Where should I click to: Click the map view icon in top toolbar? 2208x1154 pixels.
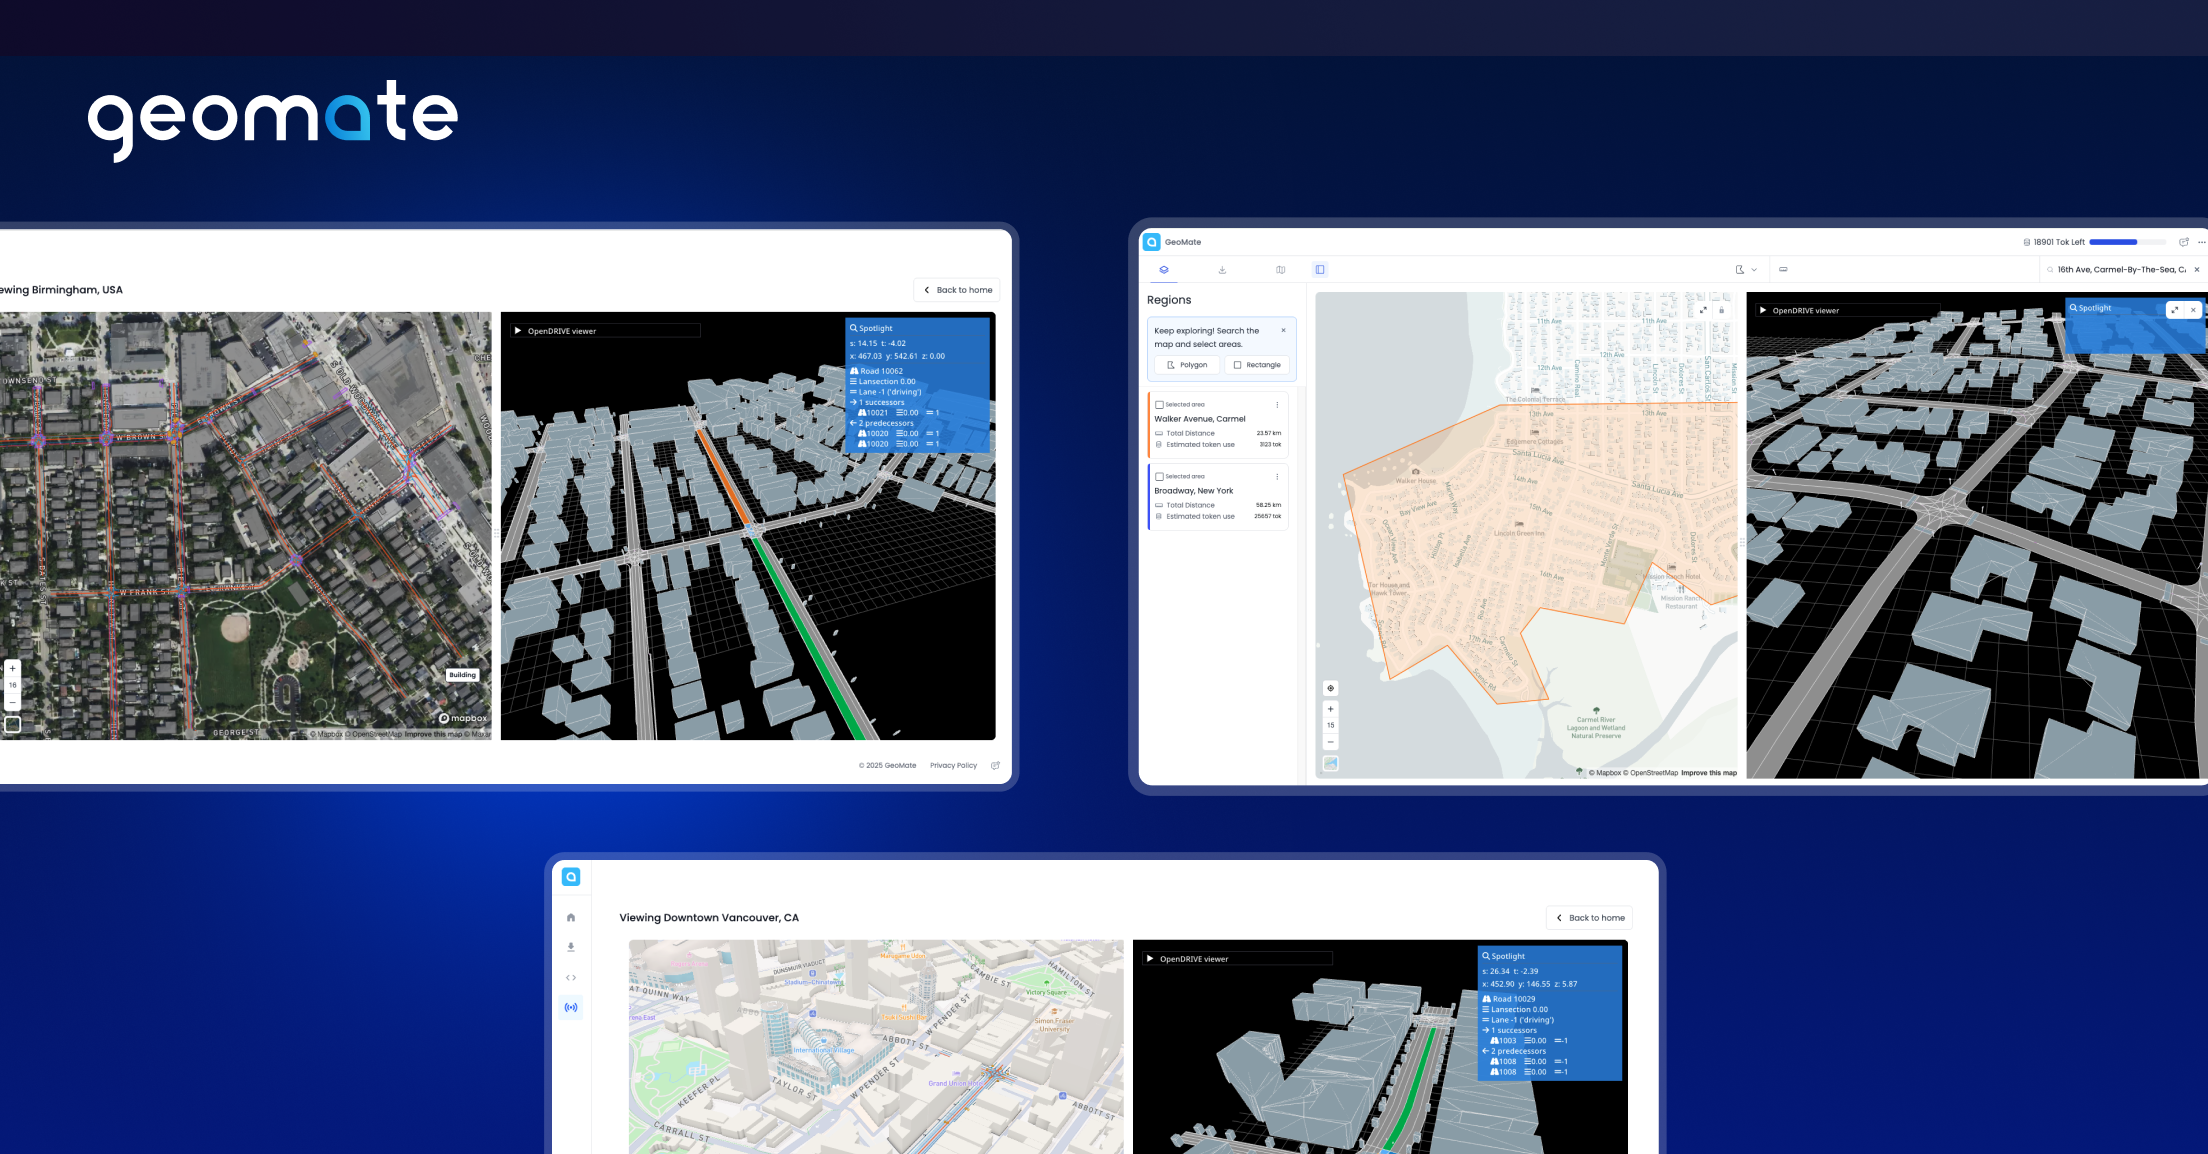click(x=1280, y=270)
